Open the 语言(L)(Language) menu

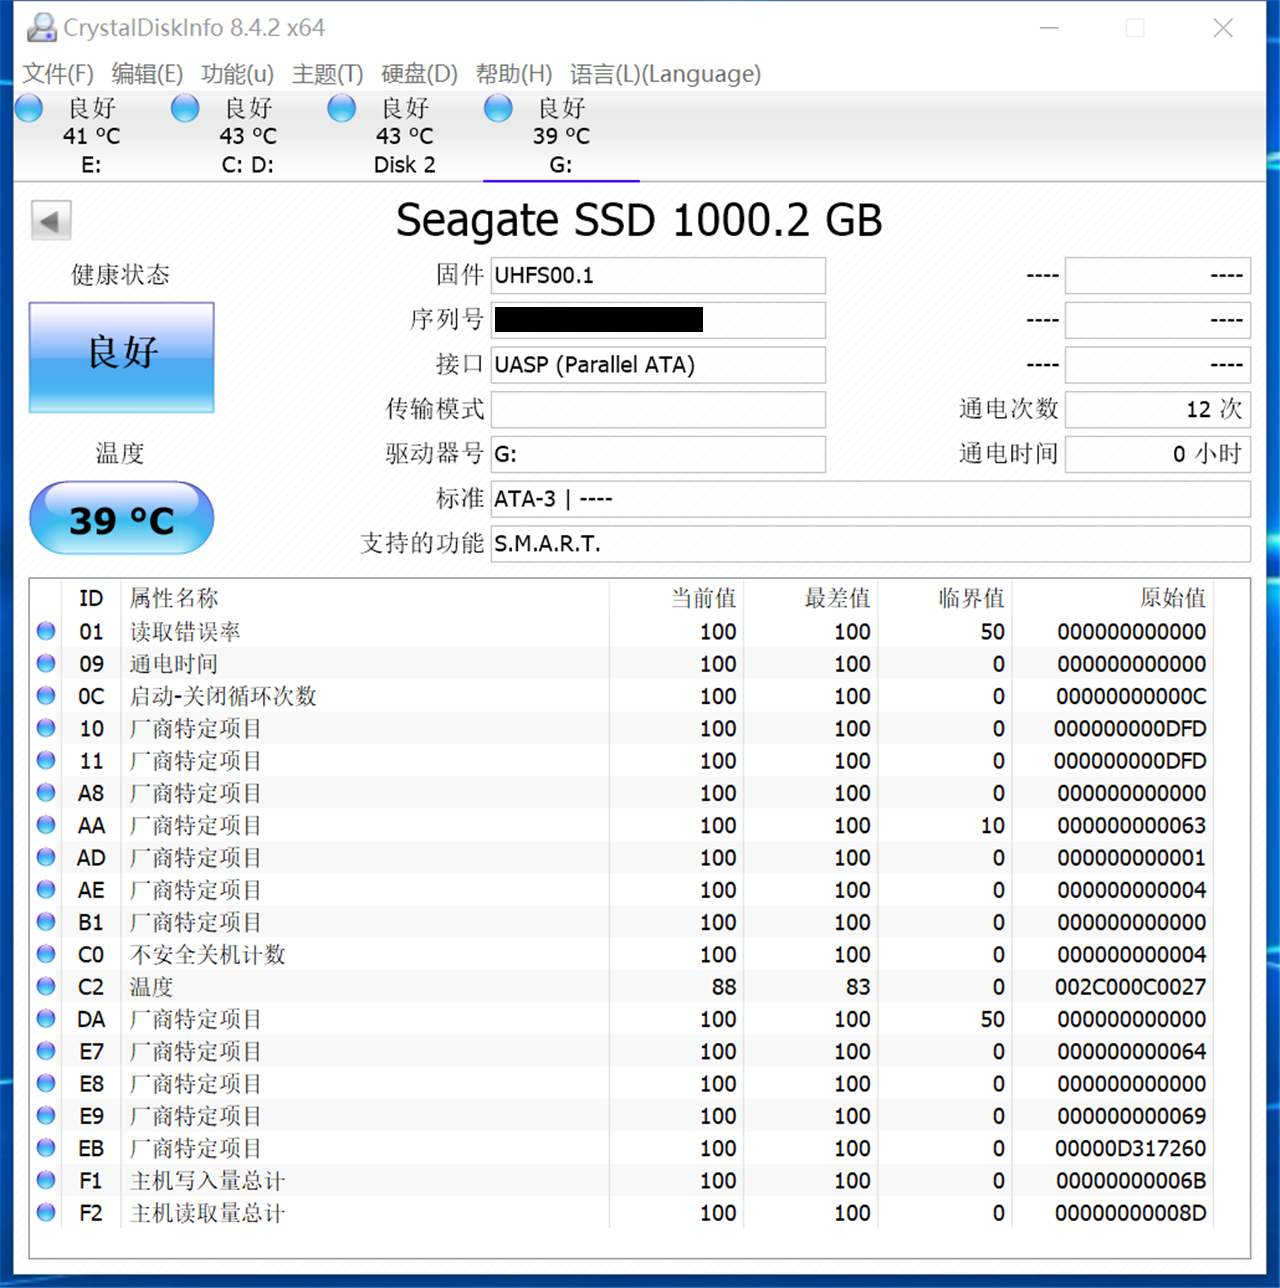click(x=665, y=74)
